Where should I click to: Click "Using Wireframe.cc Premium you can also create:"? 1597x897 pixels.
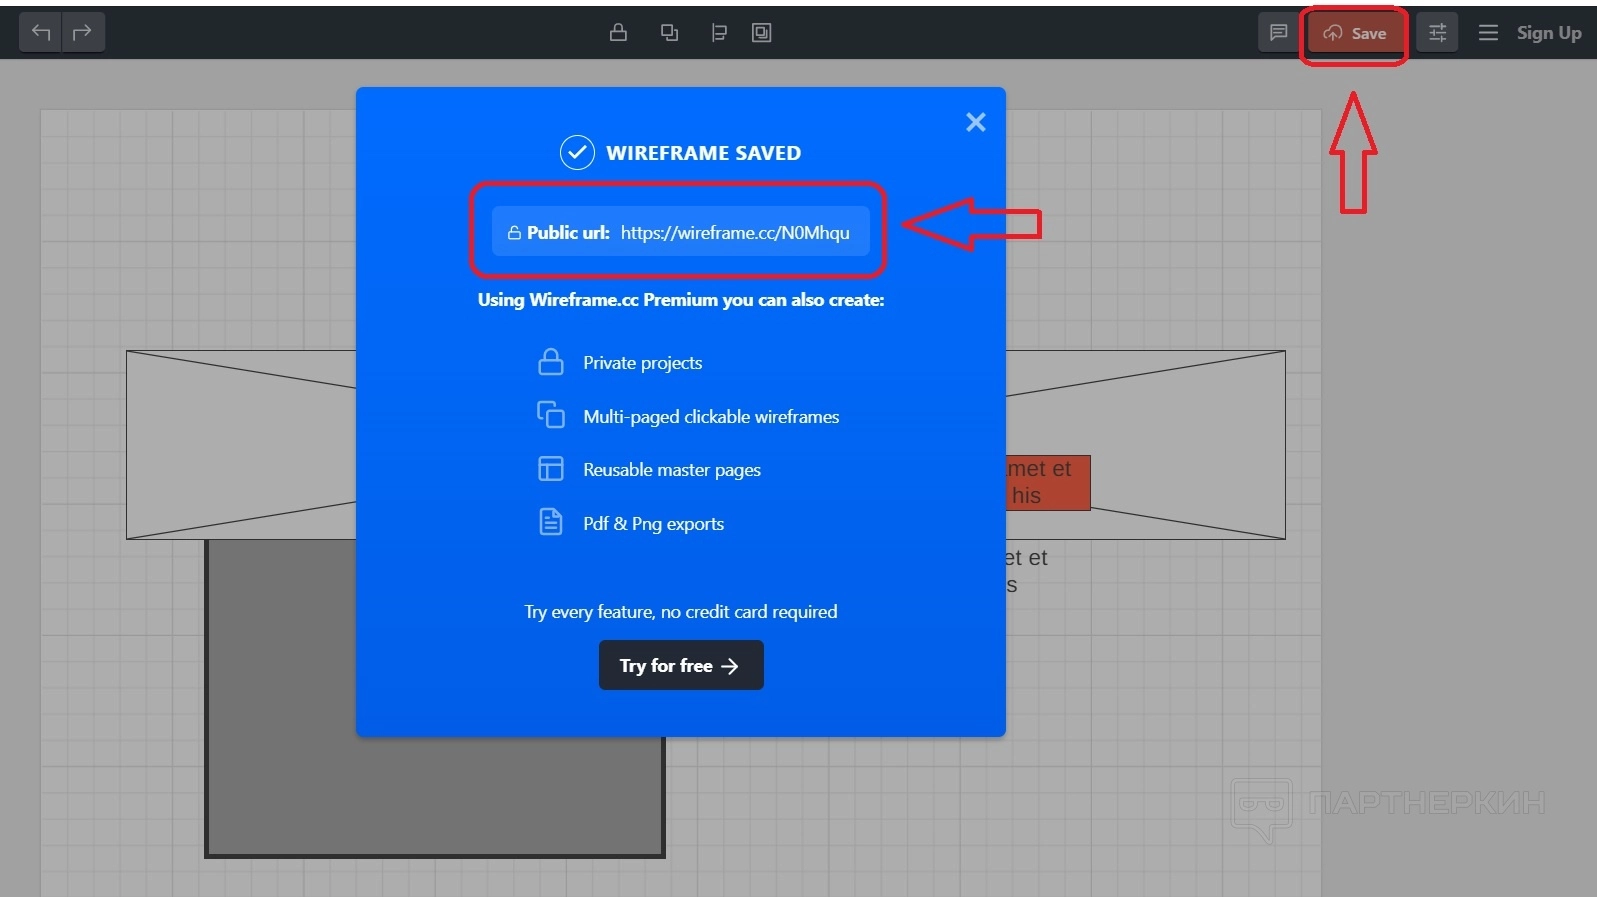(681, 300)
